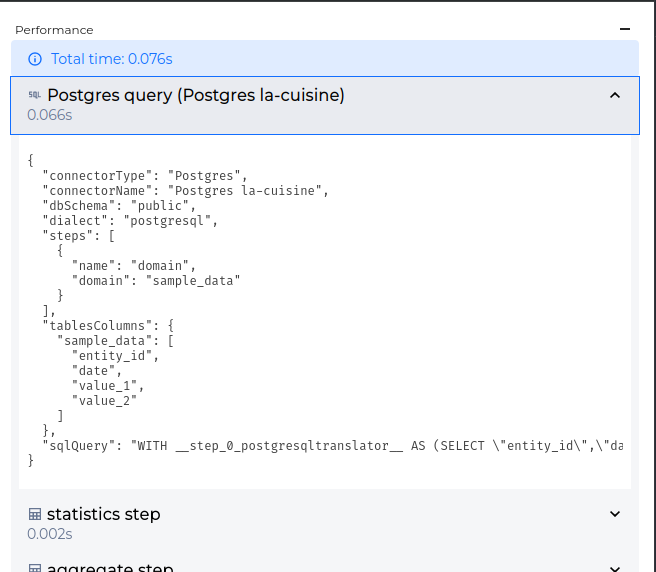The height and width of the screenshot is (572, 656).
Task: Click the Performance section label
Action: tap(54, 30)
